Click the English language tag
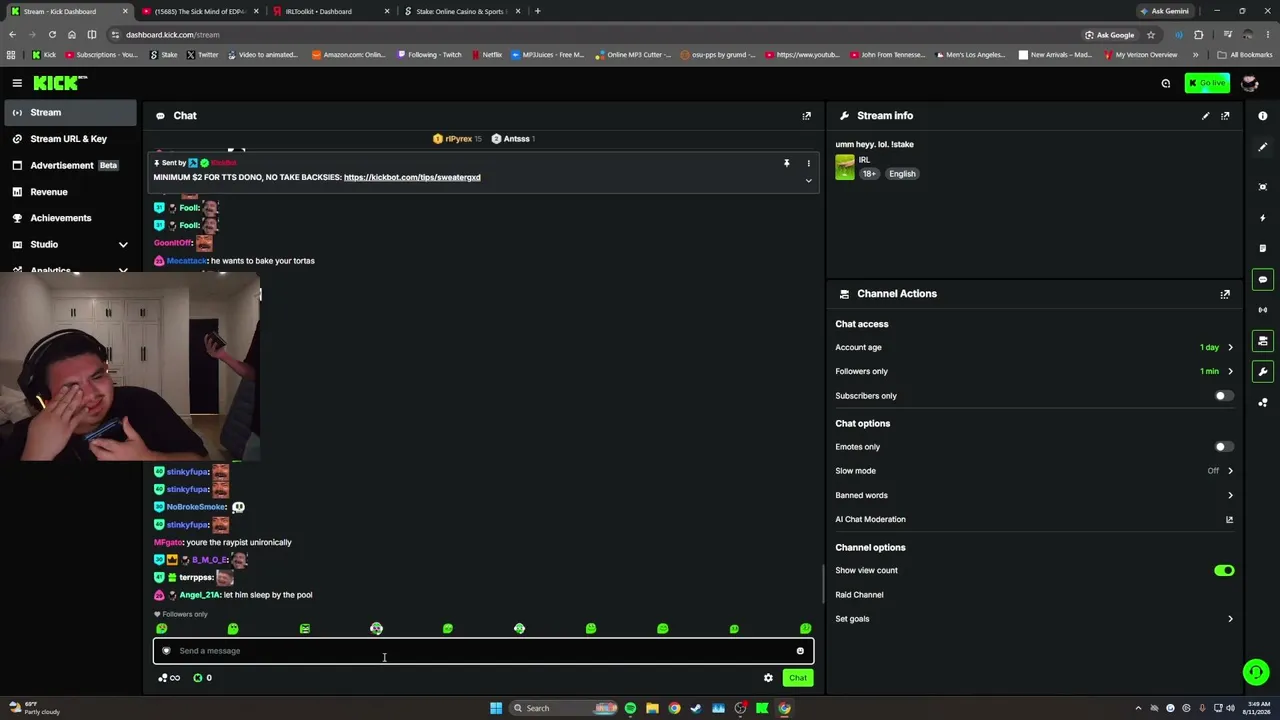This screenshot has width=1280, height=720. coord(902,174)
